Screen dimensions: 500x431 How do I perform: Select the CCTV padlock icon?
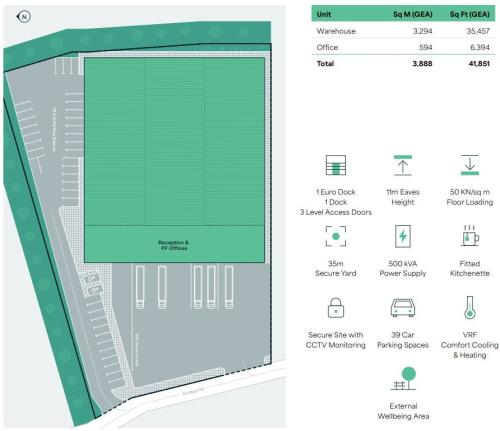pos(336,307)
